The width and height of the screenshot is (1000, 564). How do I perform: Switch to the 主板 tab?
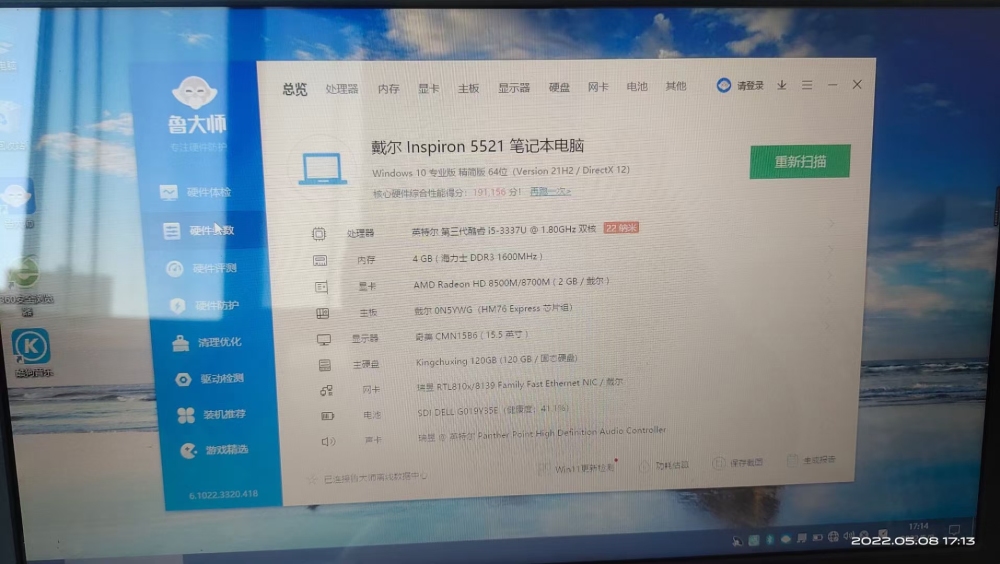(468, 88)
